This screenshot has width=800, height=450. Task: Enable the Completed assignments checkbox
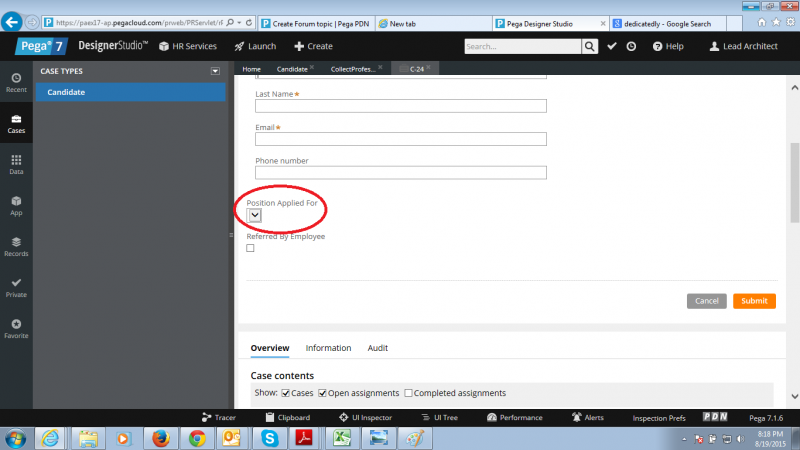pos(407,393)
